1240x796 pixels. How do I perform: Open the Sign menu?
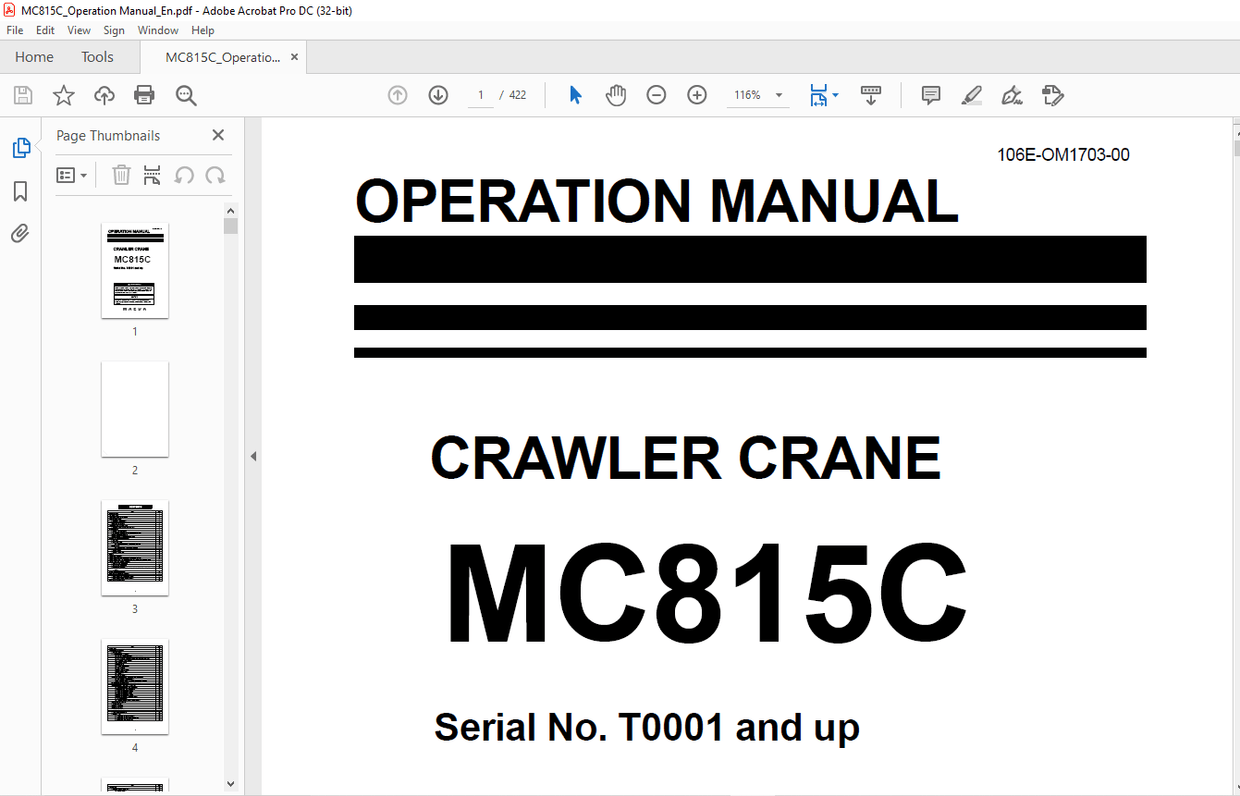pyautogui.click(x=114, y=30)
